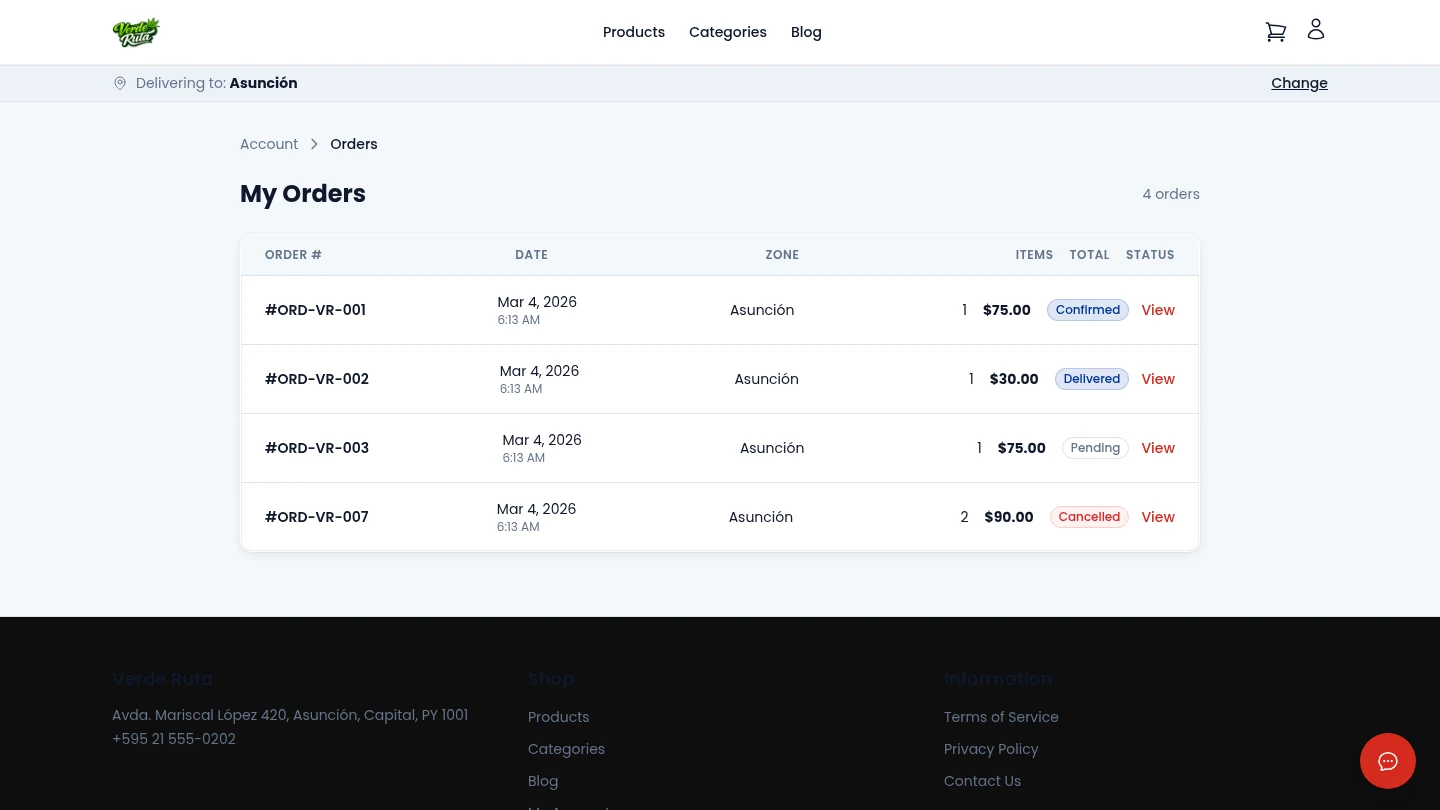1440x810 pixels.
Task: Open Privacy Policy in footer
Action: 990,749
